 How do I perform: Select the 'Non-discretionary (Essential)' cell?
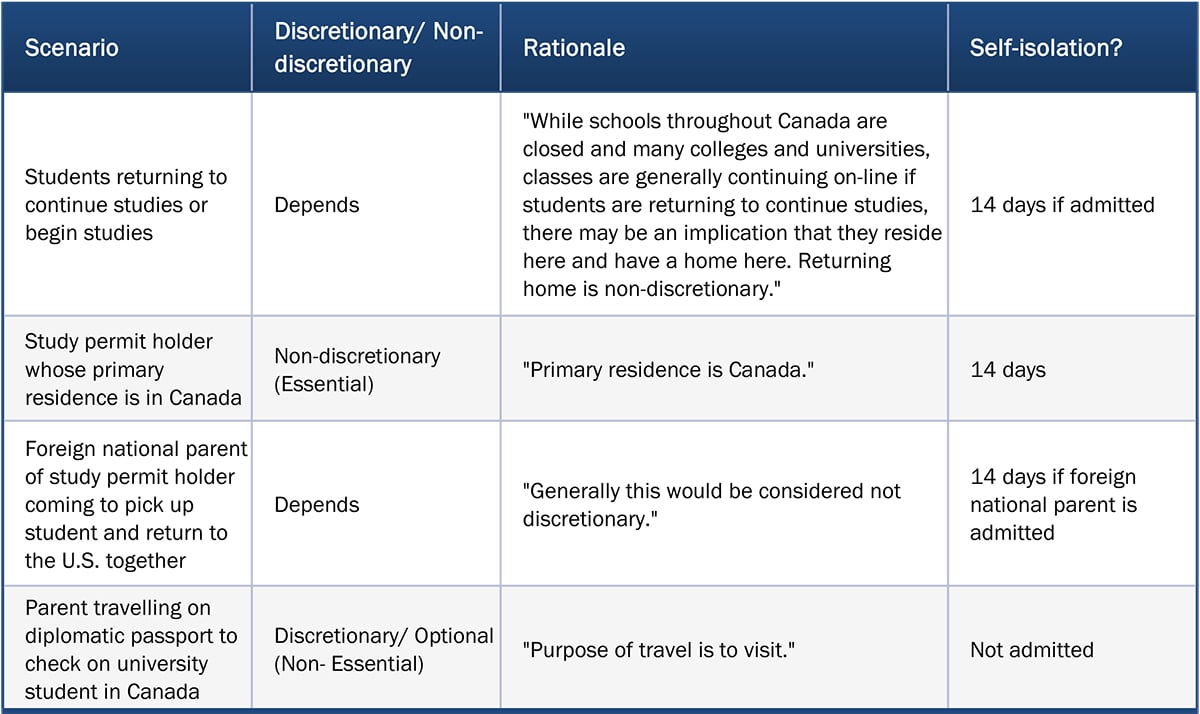[357, 369]
